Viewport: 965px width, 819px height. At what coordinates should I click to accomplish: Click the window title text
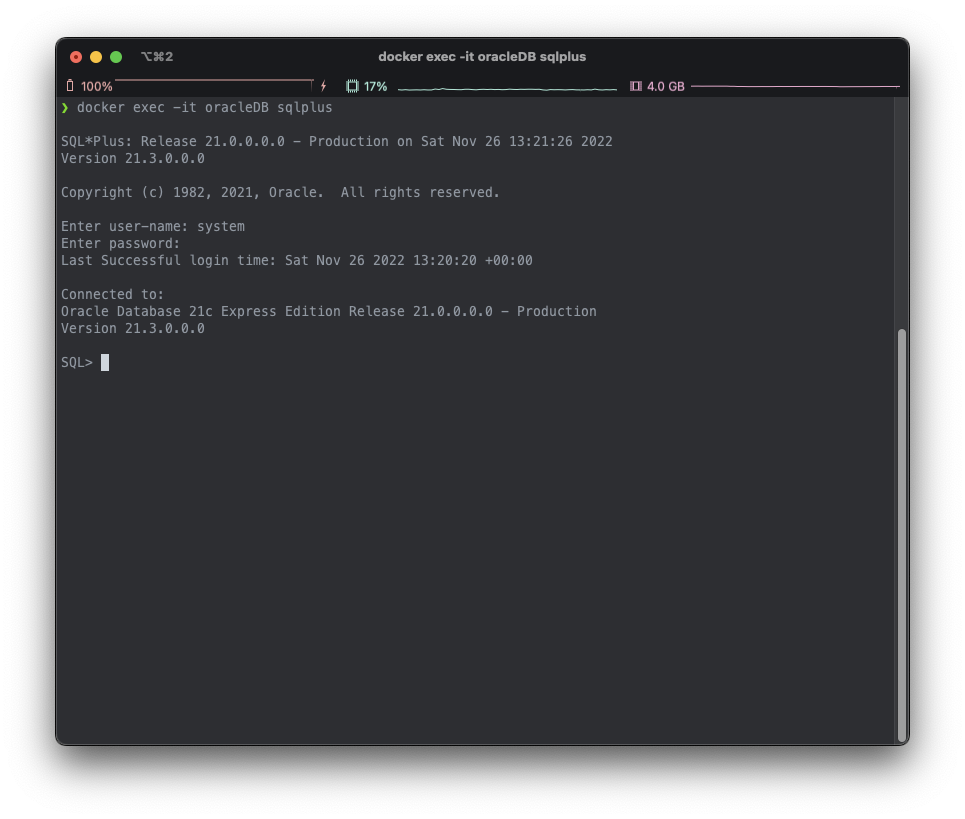coord(482,57)
